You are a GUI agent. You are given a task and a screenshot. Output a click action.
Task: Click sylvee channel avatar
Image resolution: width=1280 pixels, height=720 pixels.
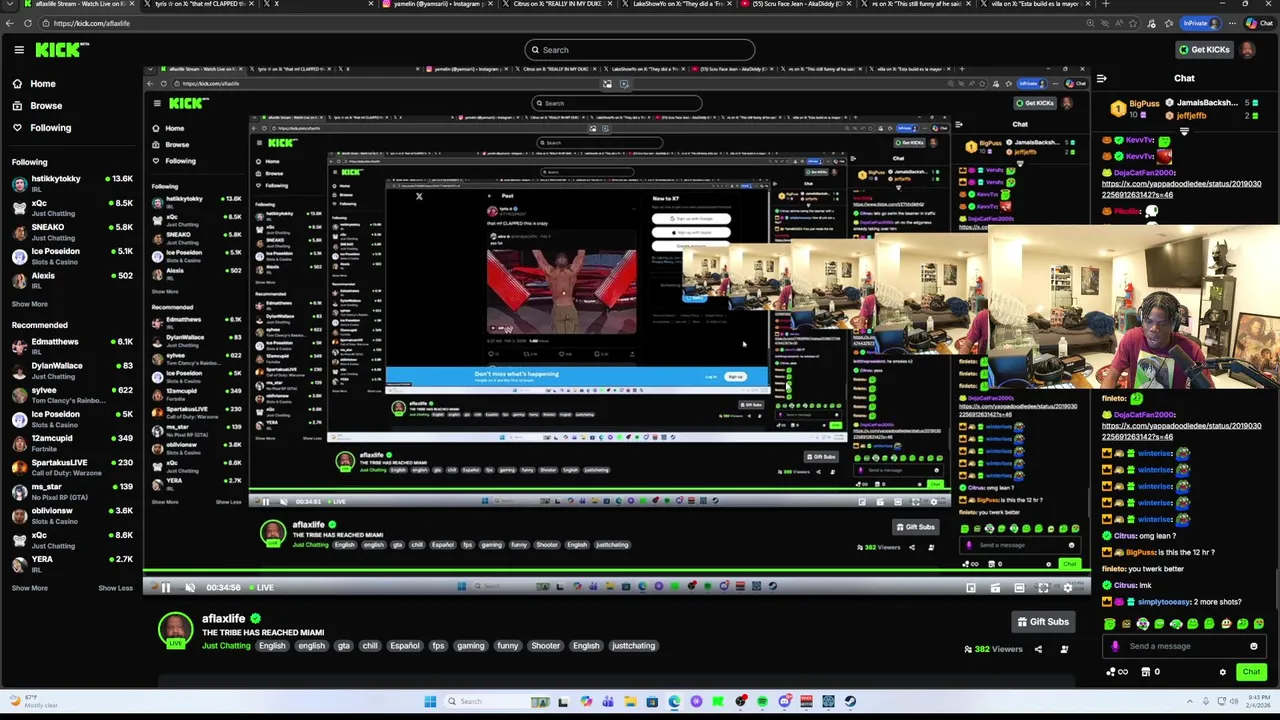pos(19,394)
